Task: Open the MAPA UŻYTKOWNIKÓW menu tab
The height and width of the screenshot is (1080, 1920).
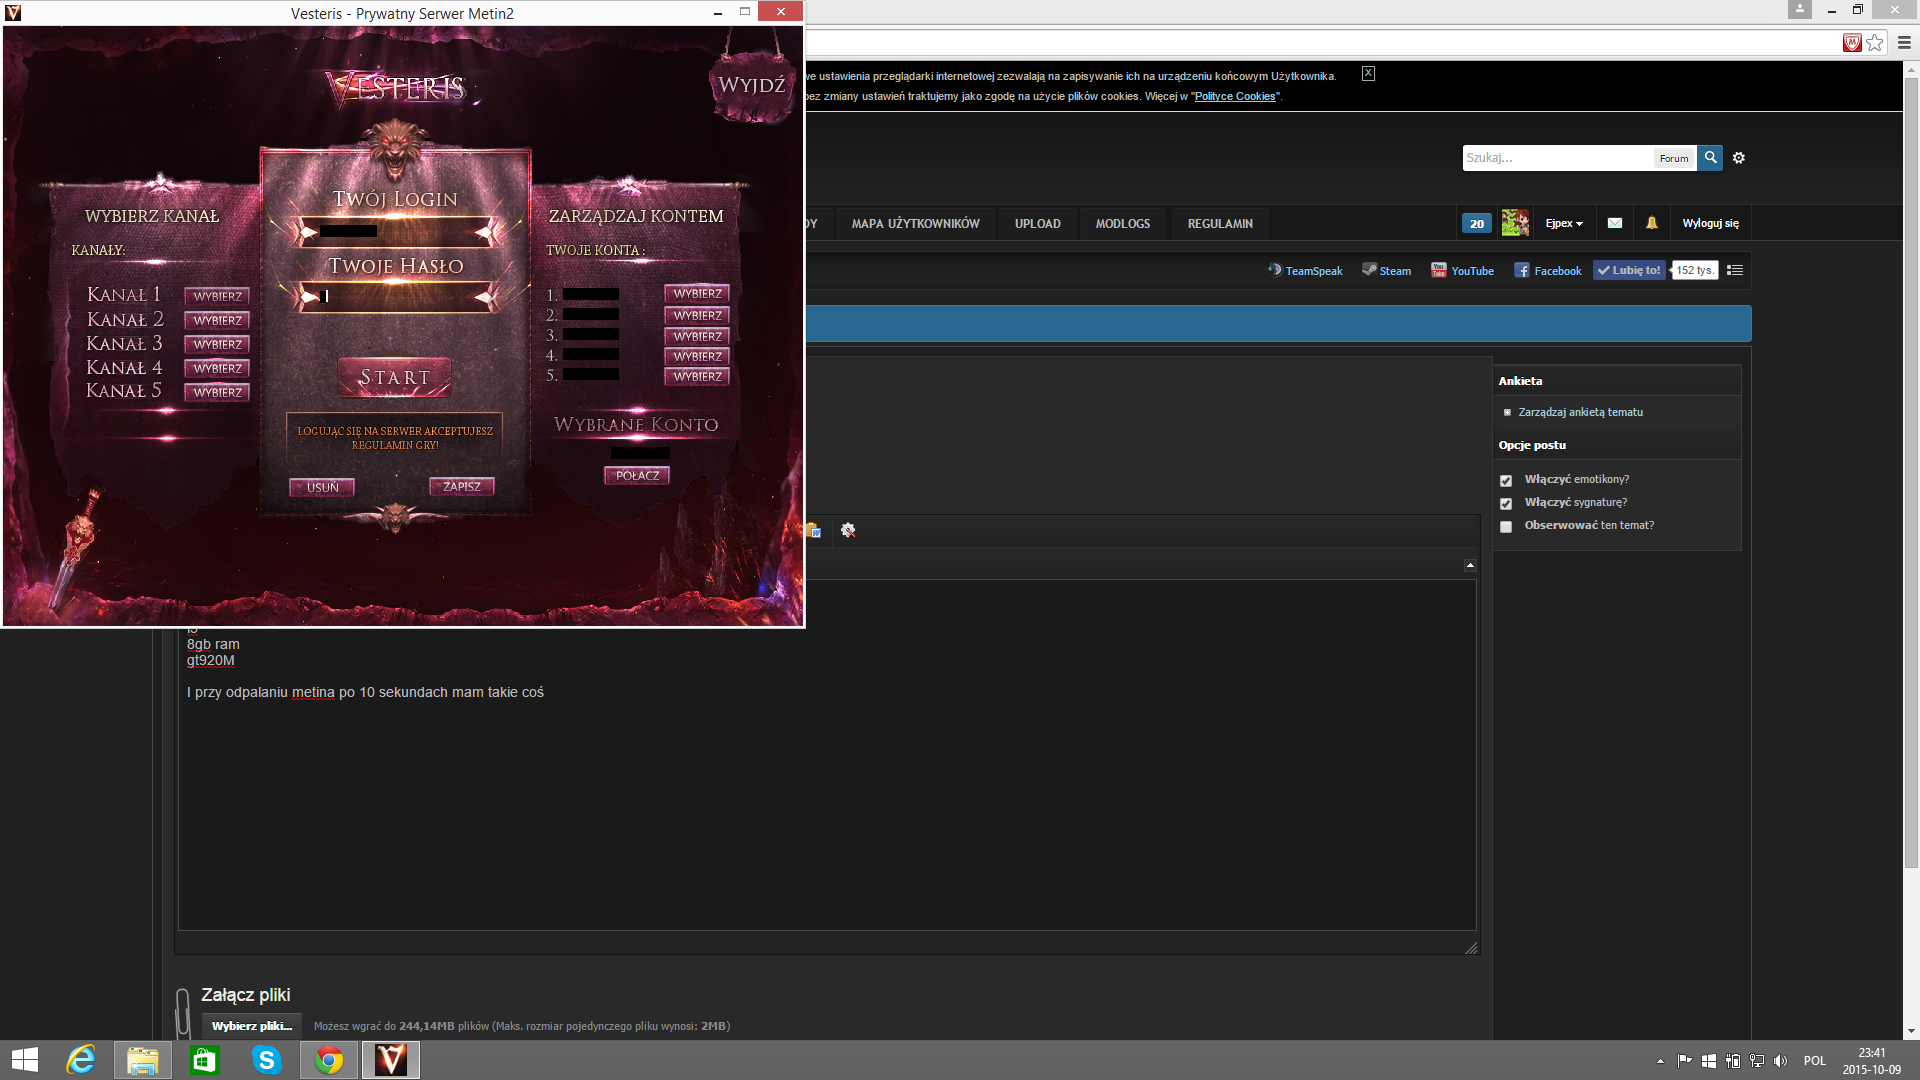Action: 915,223
